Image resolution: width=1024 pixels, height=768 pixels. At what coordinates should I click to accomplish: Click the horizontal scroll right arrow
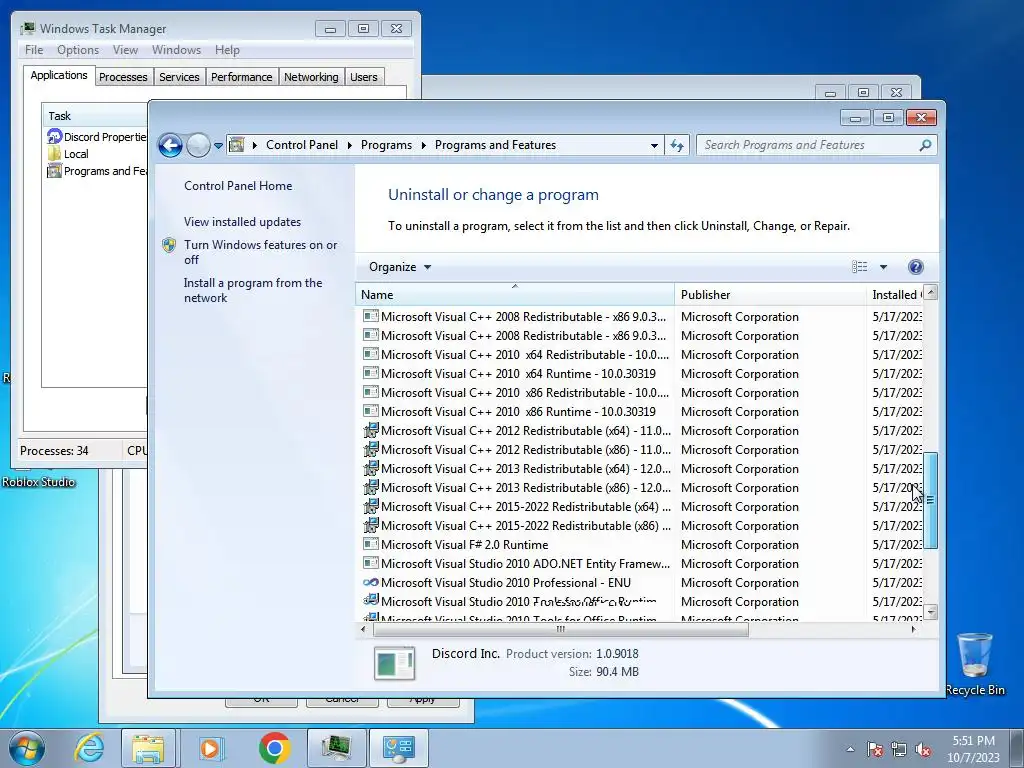tap(913, 630)
